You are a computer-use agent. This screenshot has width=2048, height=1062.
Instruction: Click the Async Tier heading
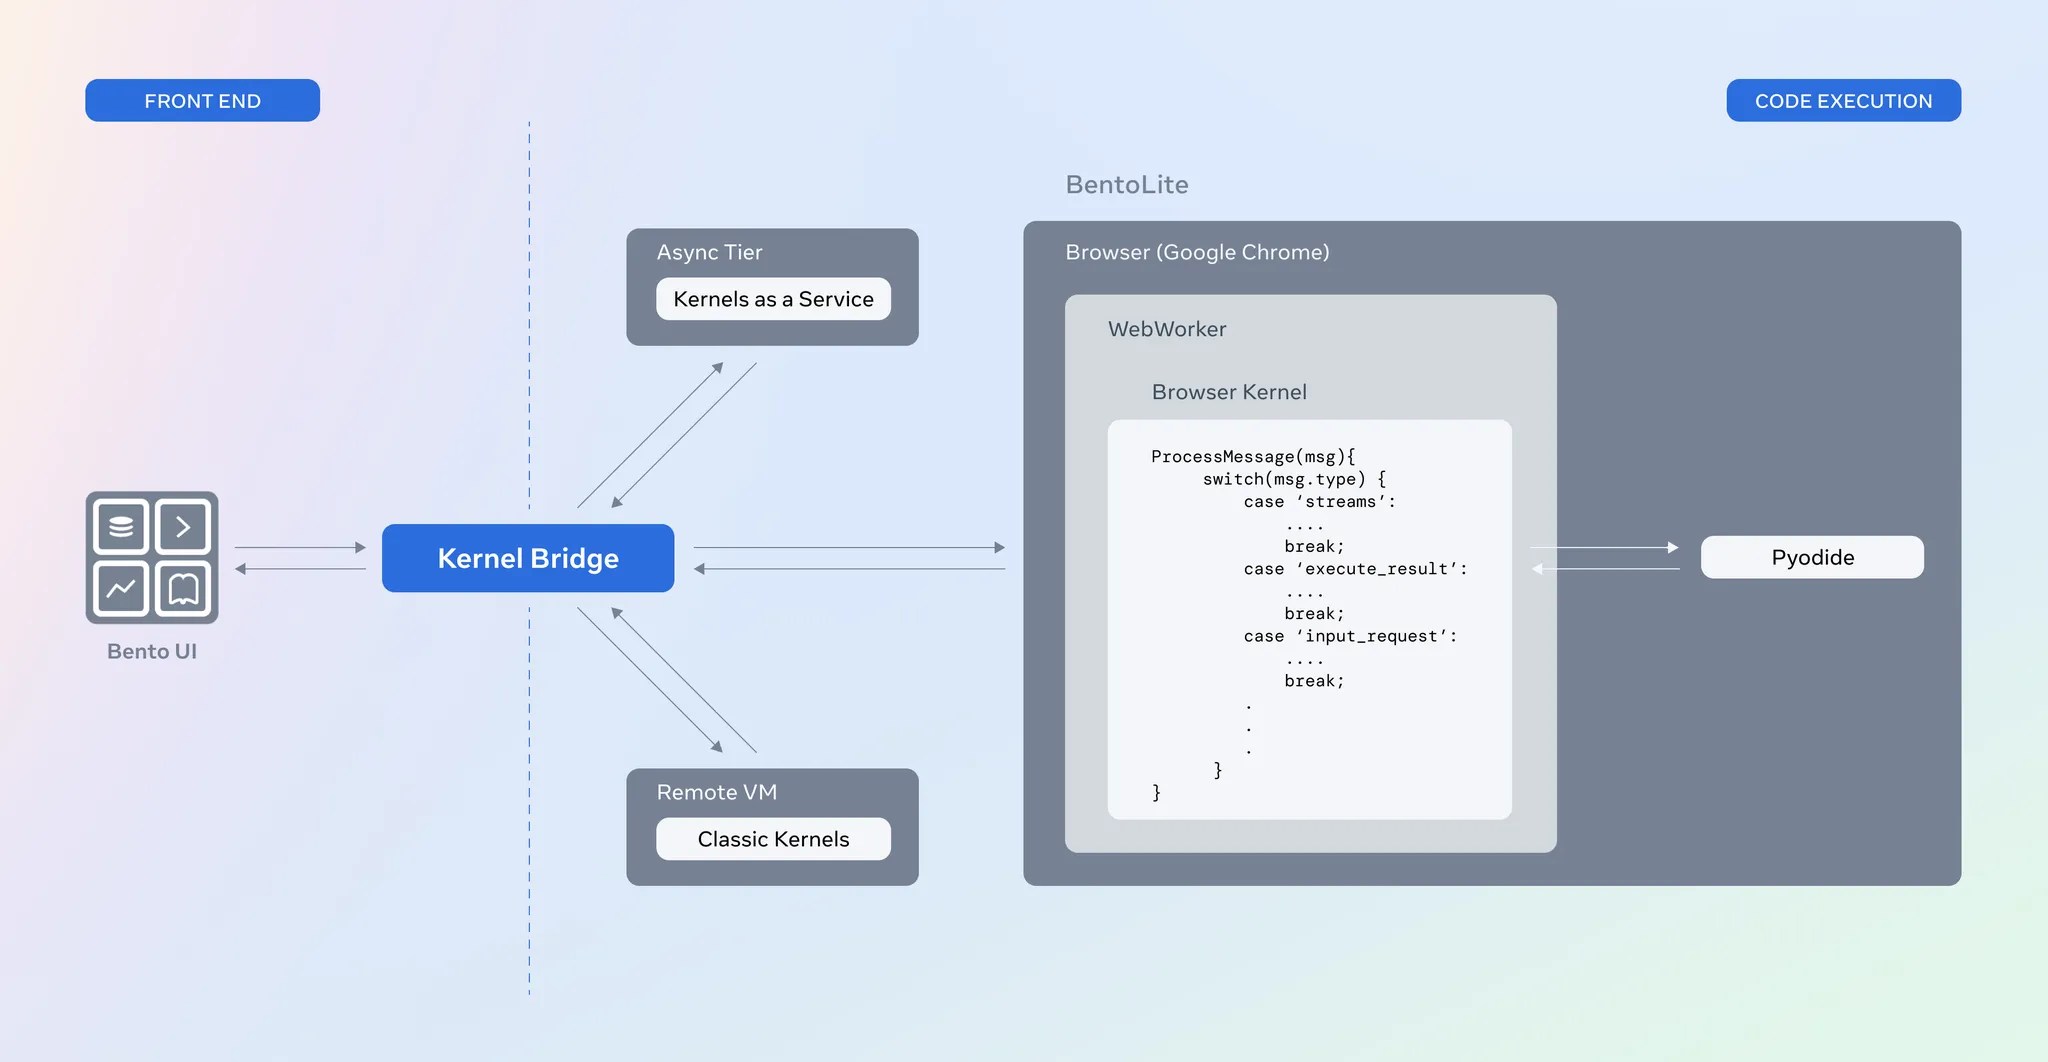point(709,253)
